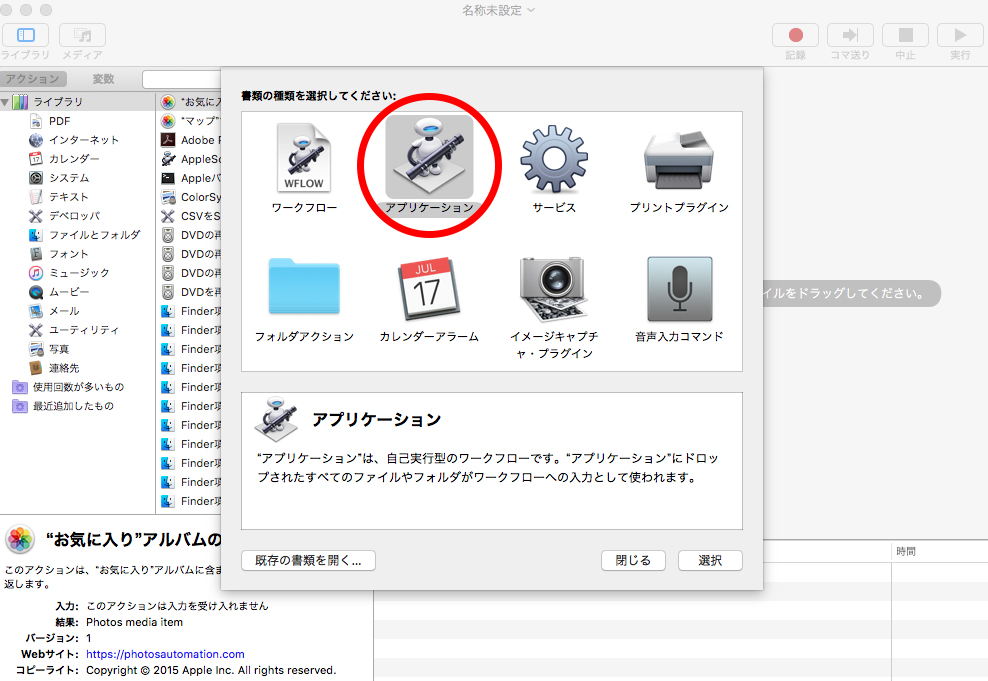Image resolution: width=988 pixels, height=681 pixels.
Task: Choose the フォルダアクション folder icon
Action: pos(304,288)
